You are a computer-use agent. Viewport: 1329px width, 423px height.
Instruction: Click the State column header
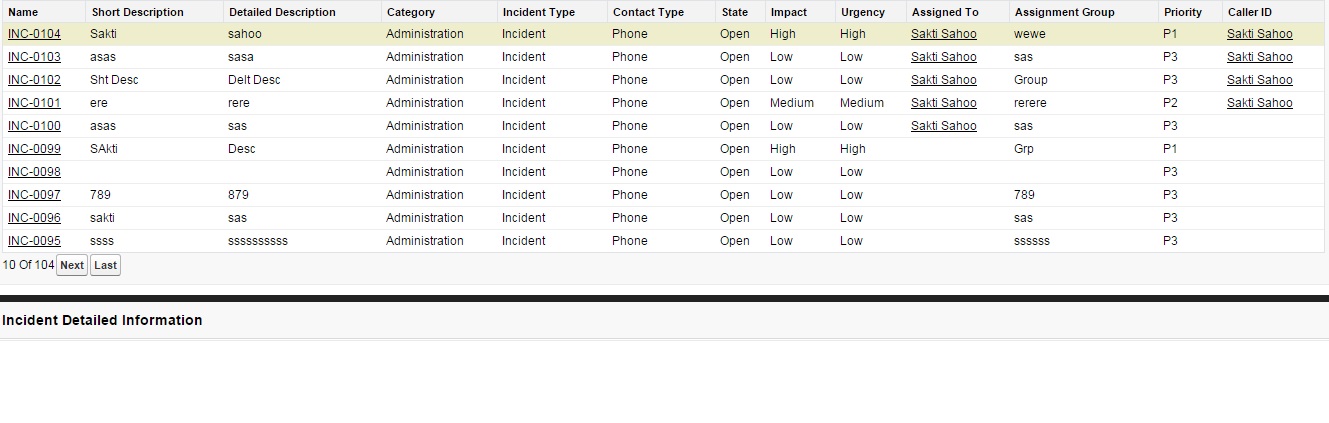(734, 12)
